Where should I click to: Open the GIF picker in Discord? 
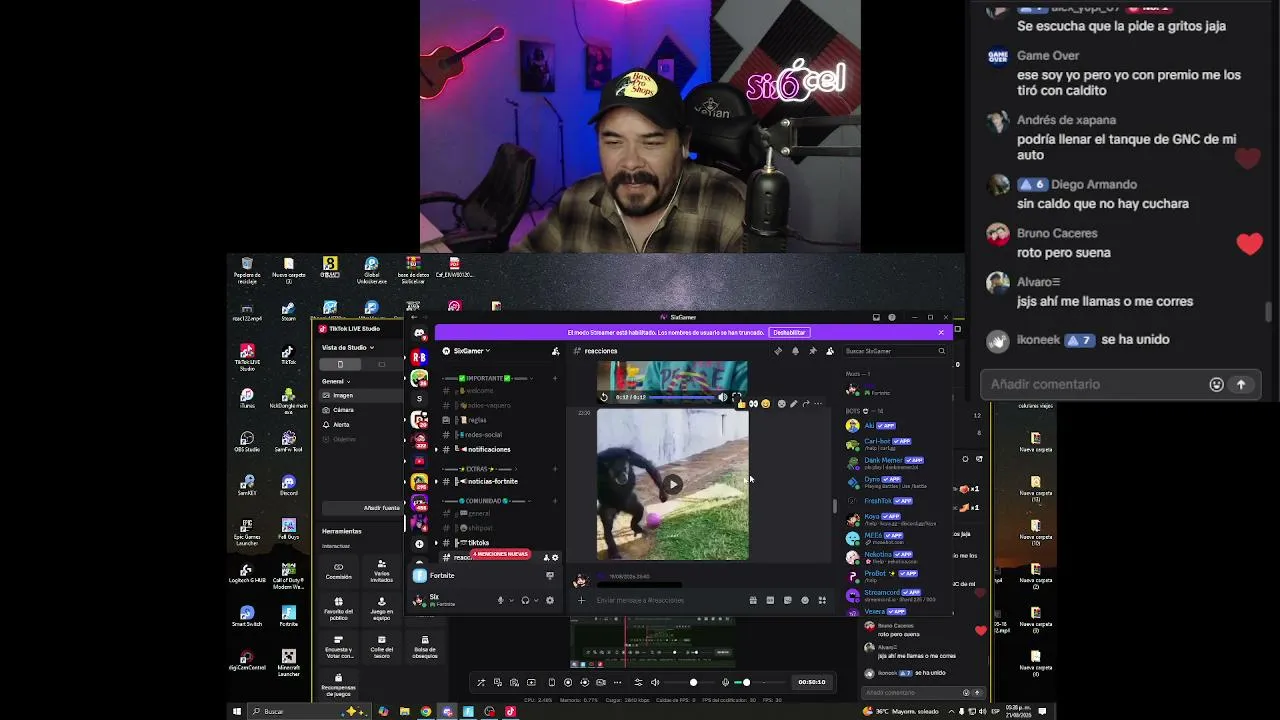(x=770, y=600)
